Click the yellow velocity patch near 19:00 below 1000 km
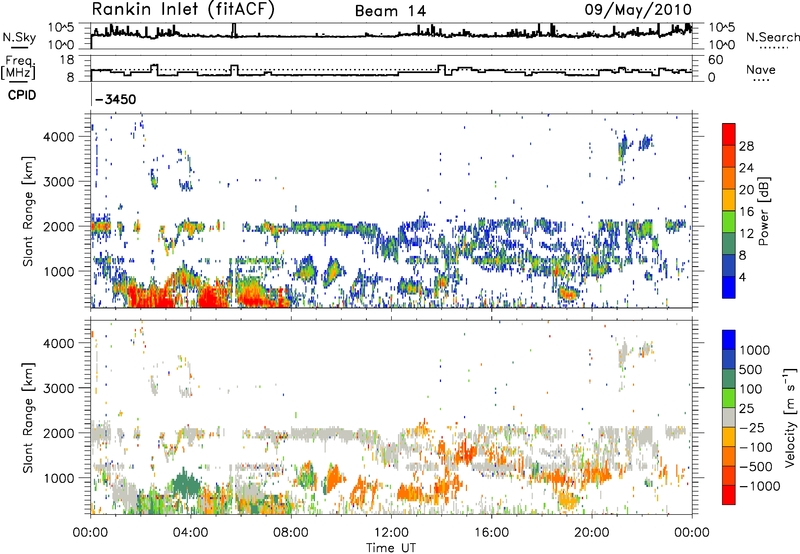Image resolution: width=800 pixels, height=554 pixels. coord(567,499)
